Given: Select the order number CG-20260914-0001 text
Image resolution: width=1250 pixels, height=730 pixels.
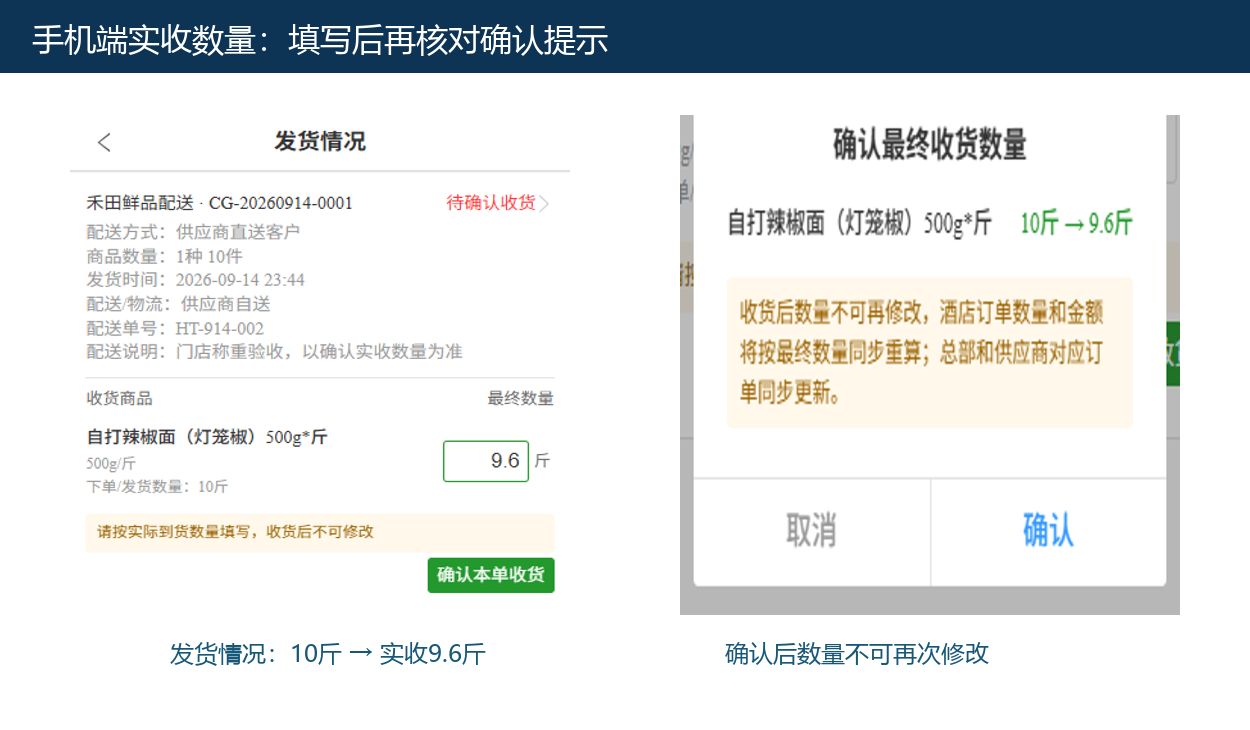Looking at the screenshot, I should (x=281, y=203).
